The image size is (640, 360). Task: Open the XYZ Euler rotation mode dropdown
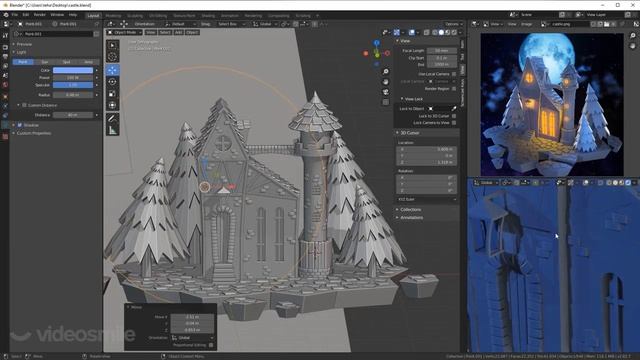tap(427, 200)
